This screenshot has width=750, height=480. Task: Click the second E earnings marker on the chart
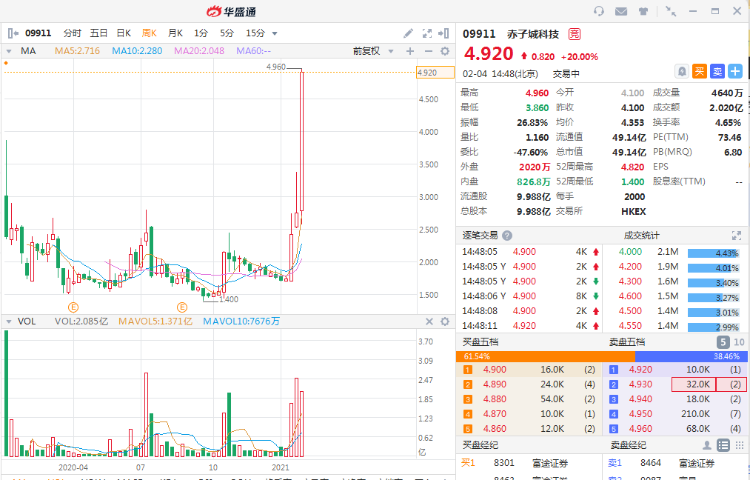tap(182, 307)
